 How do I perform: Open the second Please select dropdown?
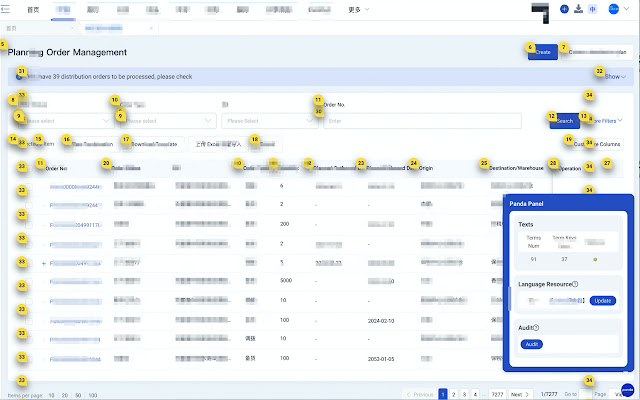click(x=168, y=121)
